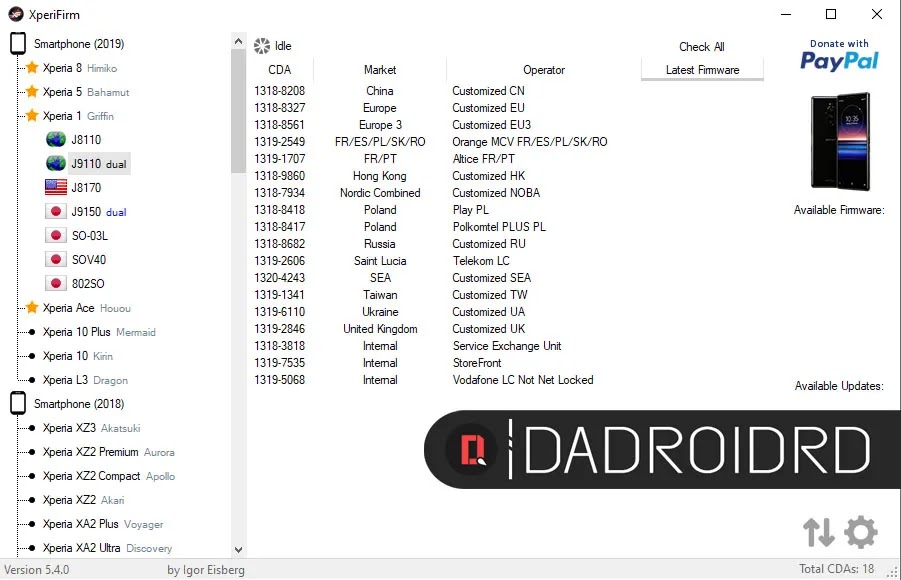Click the device list scroll-up arrow
This screenshot has height=580, width=901.
click(x=238, y=41)
